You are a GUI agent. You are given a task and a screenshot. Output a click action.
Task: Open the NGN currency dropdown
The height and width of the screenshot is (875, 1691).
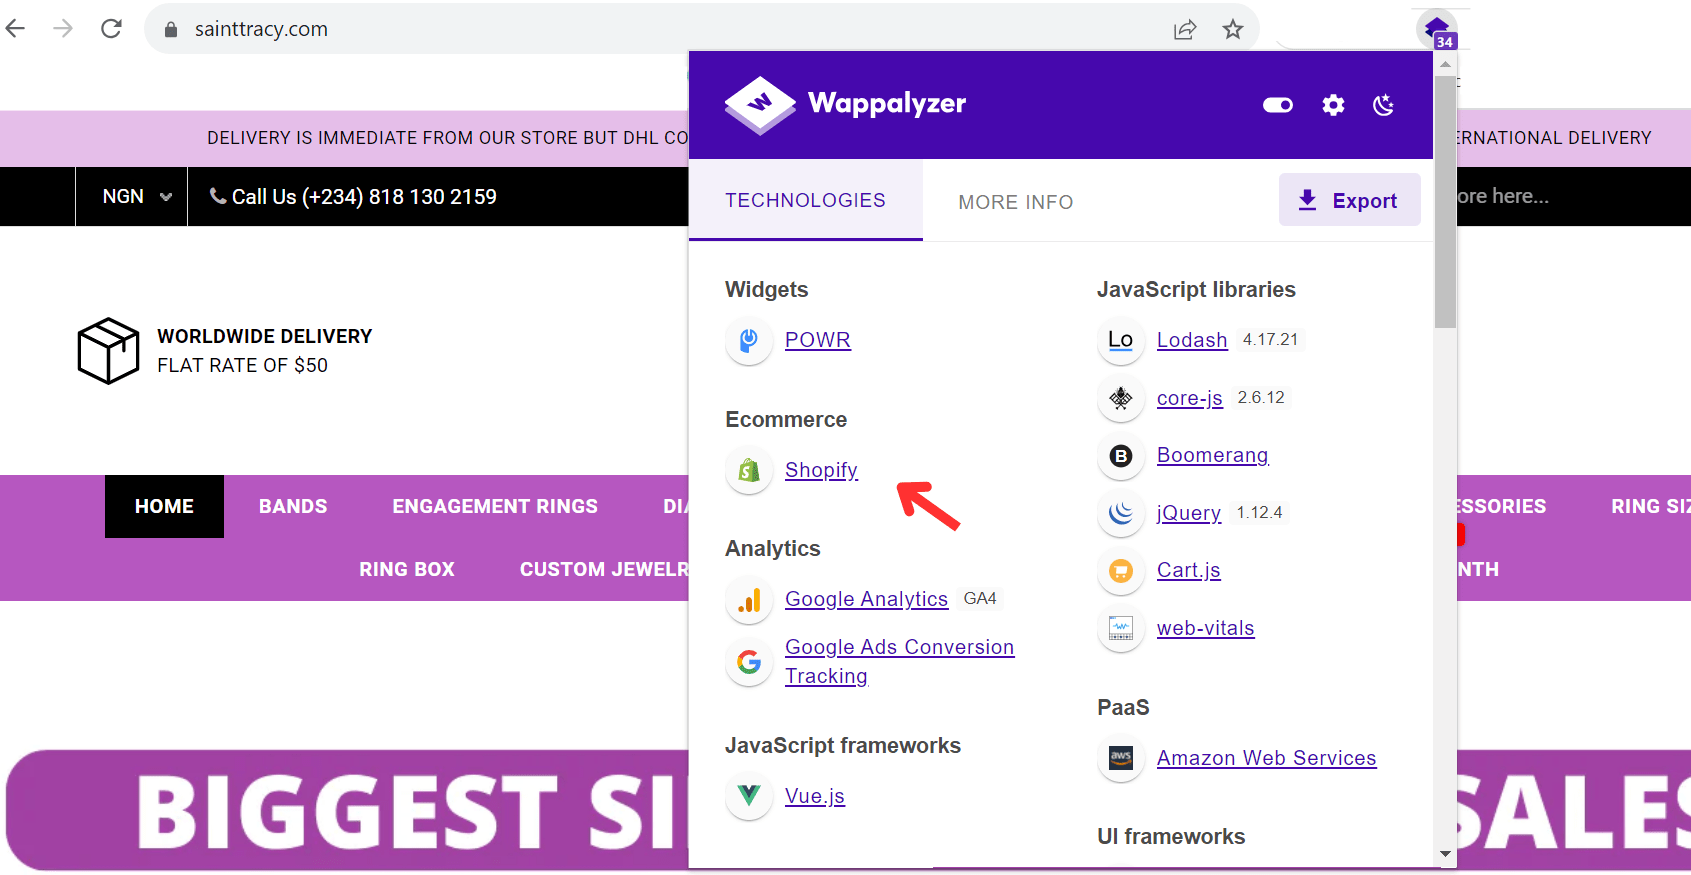pyautogui.click(x=137, y=197)
